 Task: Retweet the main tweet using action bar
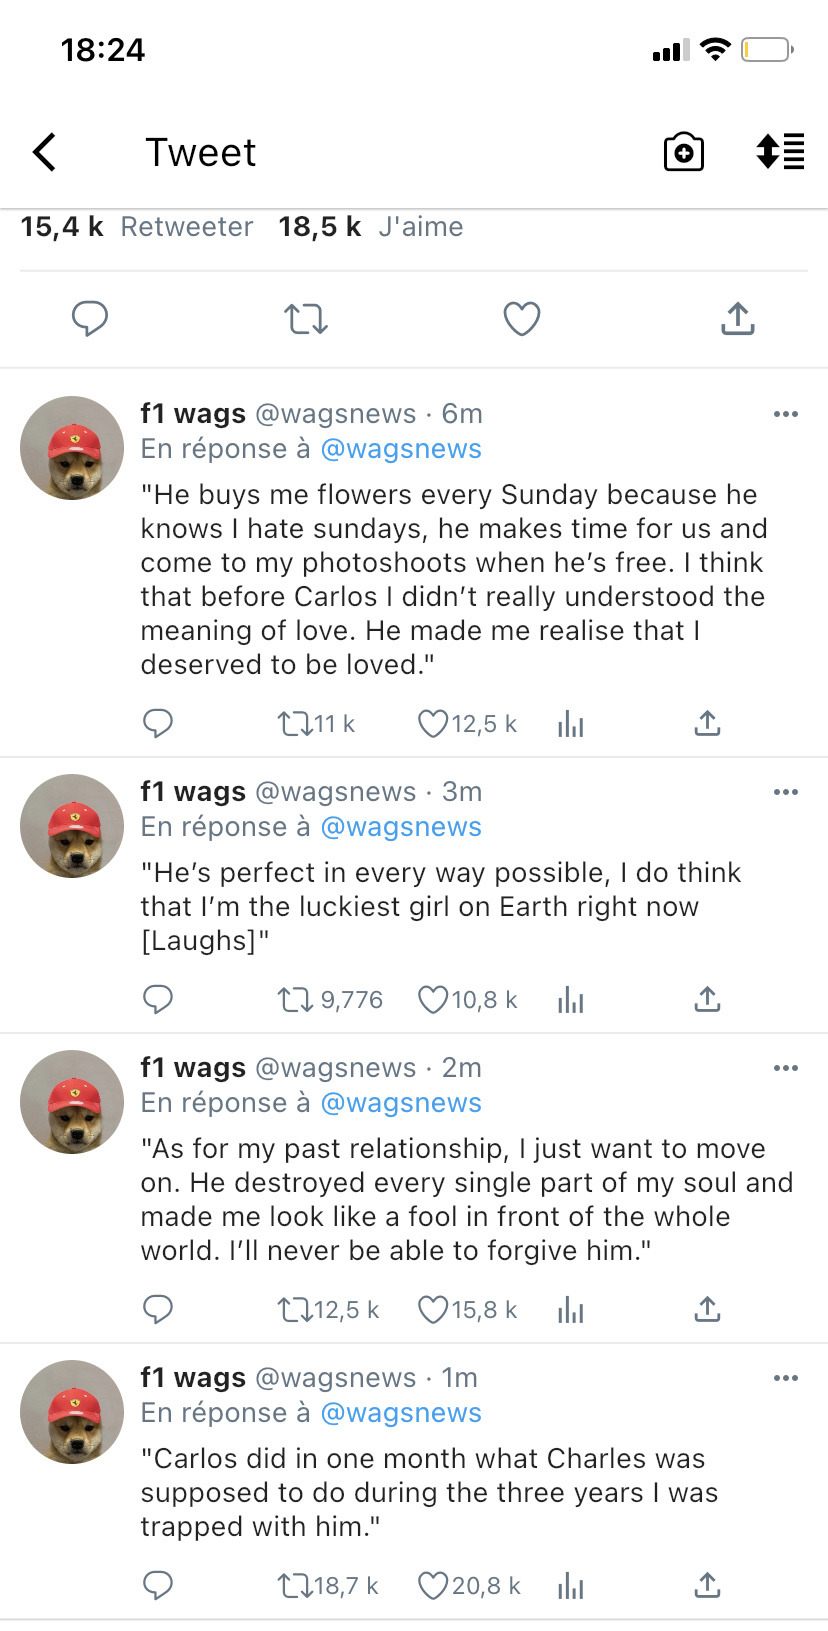[306, 319]
